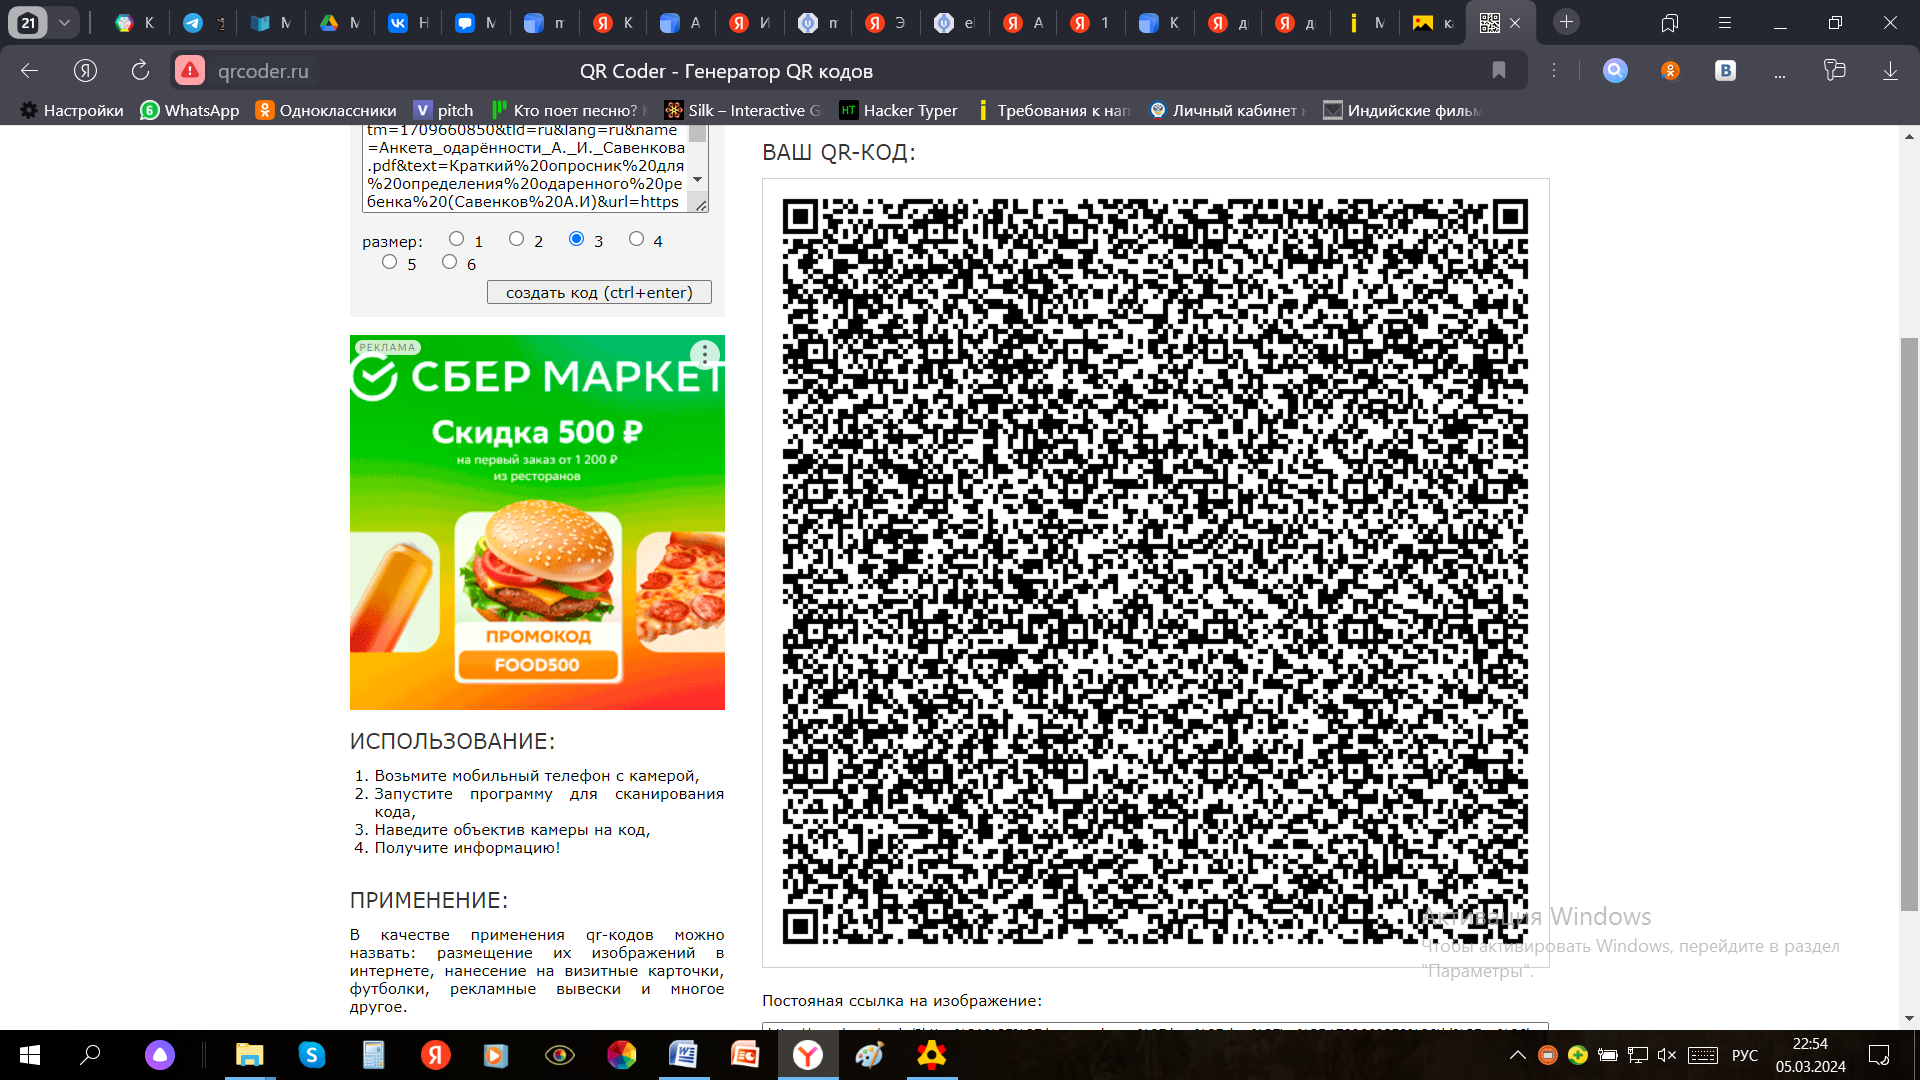Click inside the QR text input area
1920x1080 pixels.
point(526,167)
